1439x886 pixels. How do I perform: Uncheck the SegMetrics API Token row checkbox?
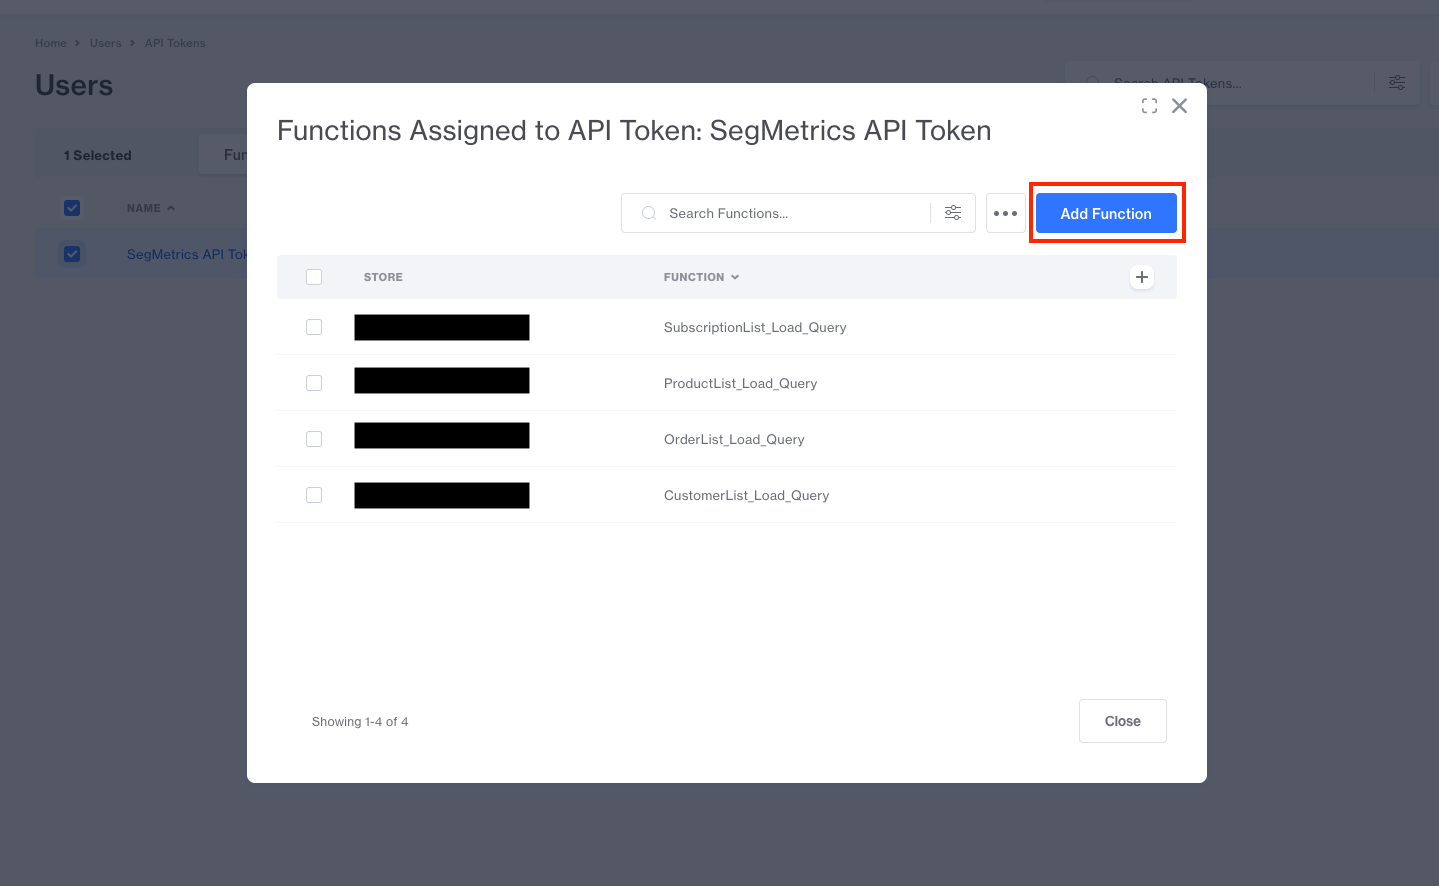pyautogui.click(x=72, y=254)
